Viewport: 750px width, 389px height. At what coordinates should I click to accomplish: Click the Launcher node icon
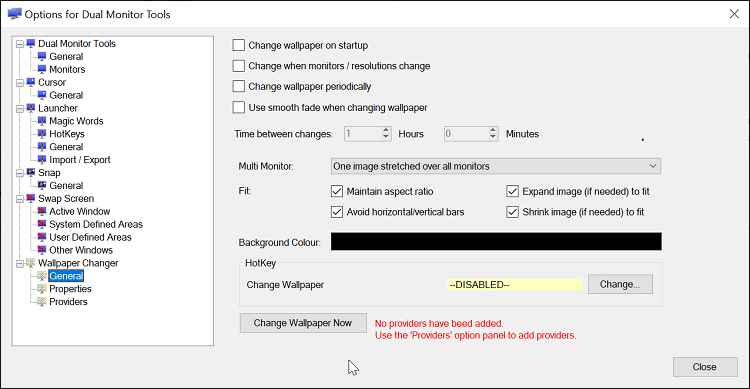point(31,108)
